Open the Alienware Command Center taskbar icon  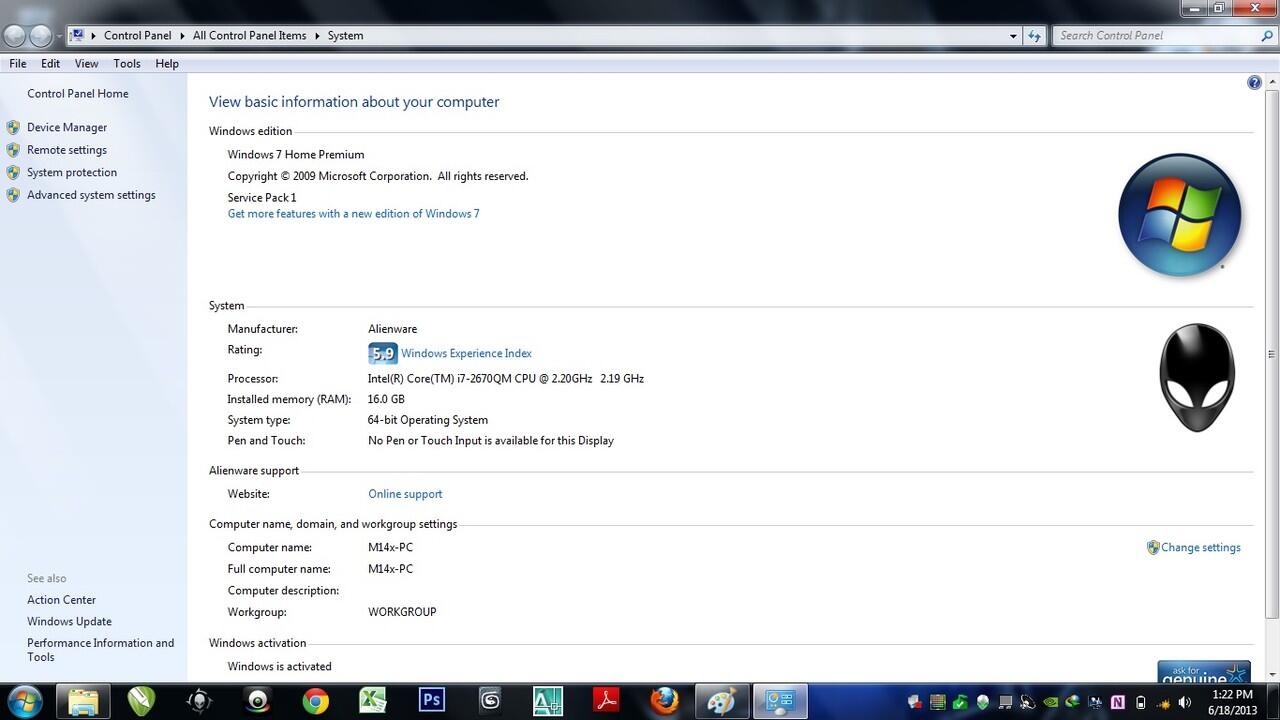click(199, 700)
